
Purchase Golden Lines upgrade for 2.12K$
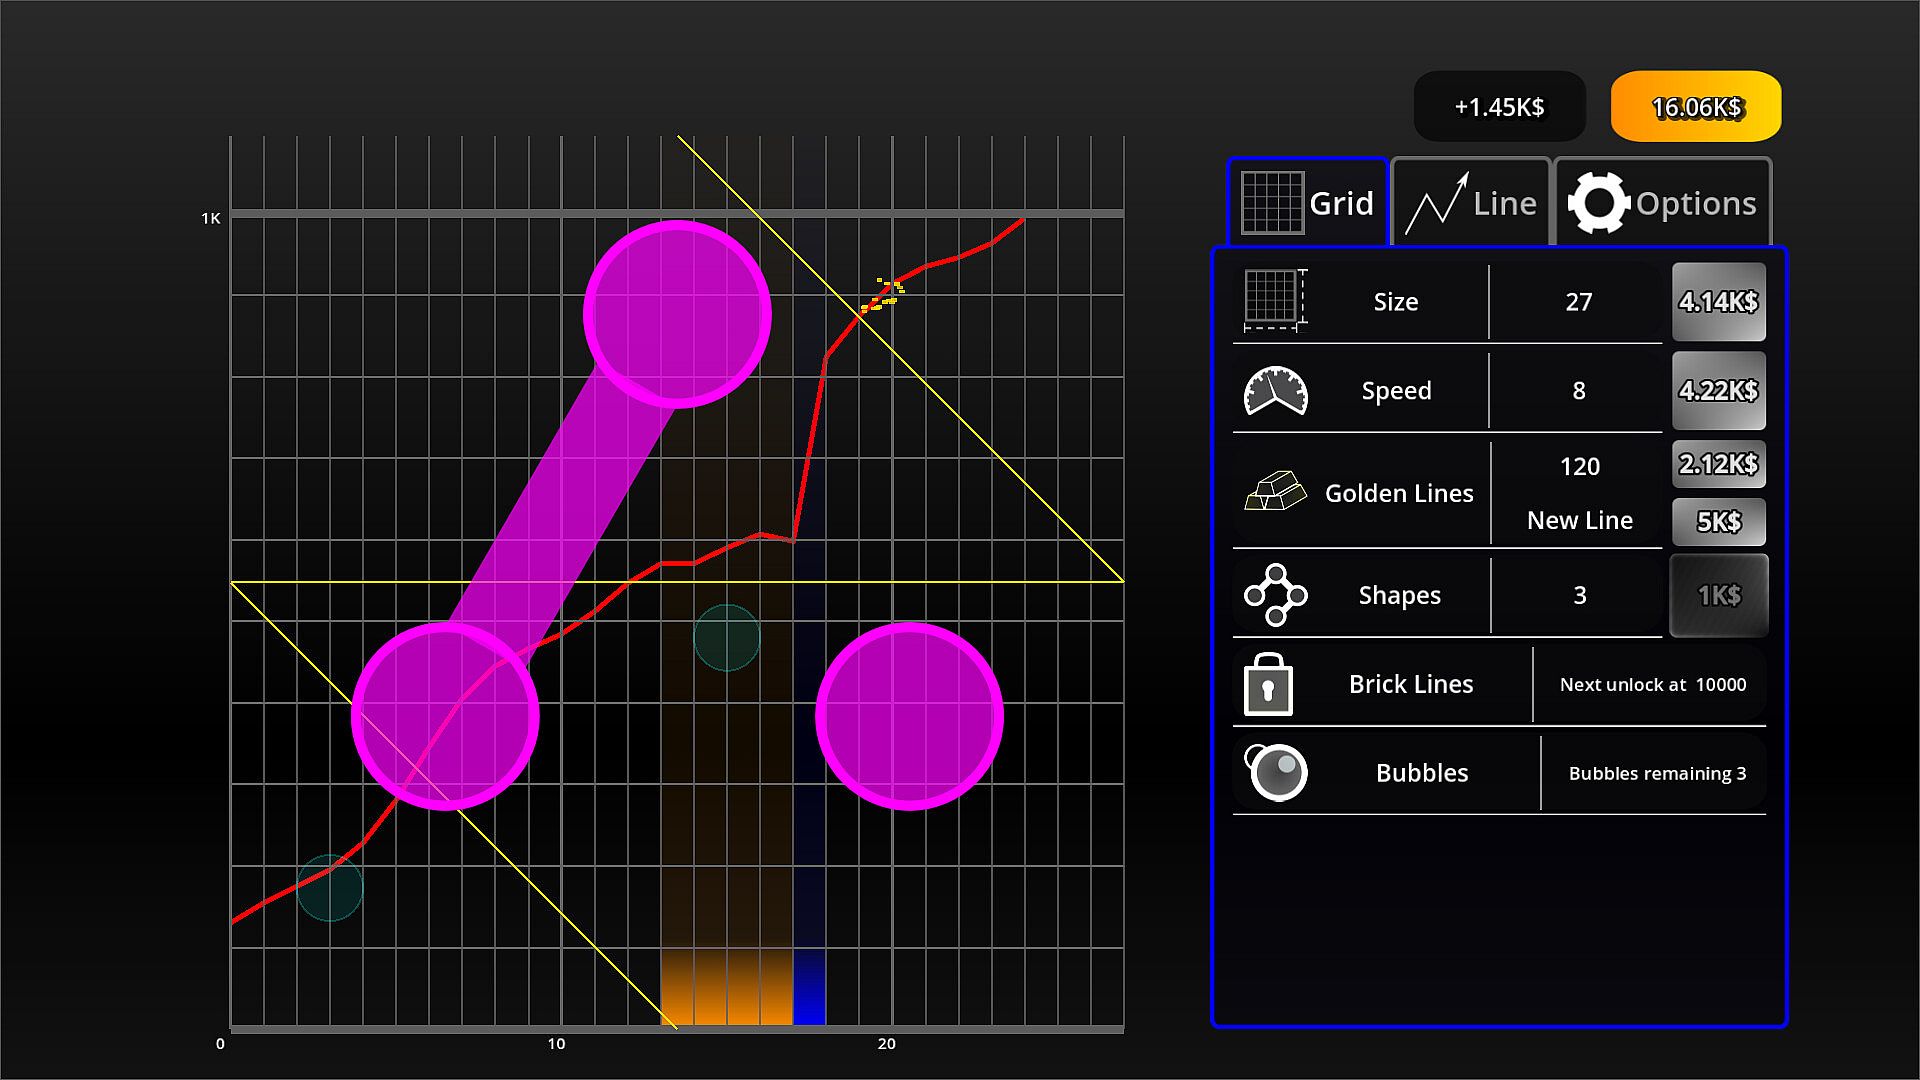click(x=1718, y=464)
